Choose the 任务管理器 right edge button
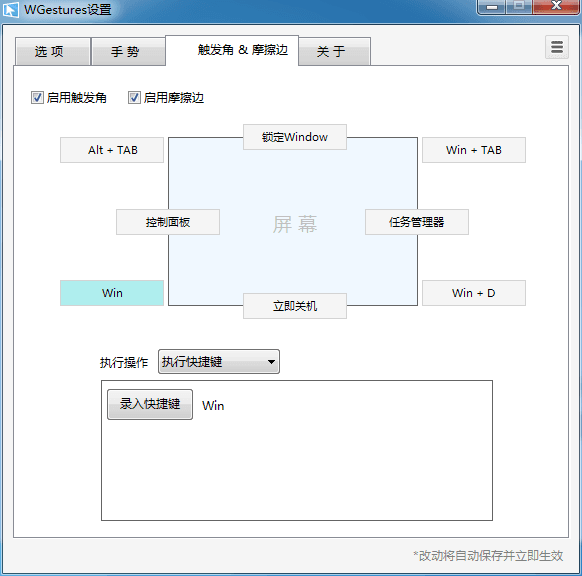 (x=417, y=222)
